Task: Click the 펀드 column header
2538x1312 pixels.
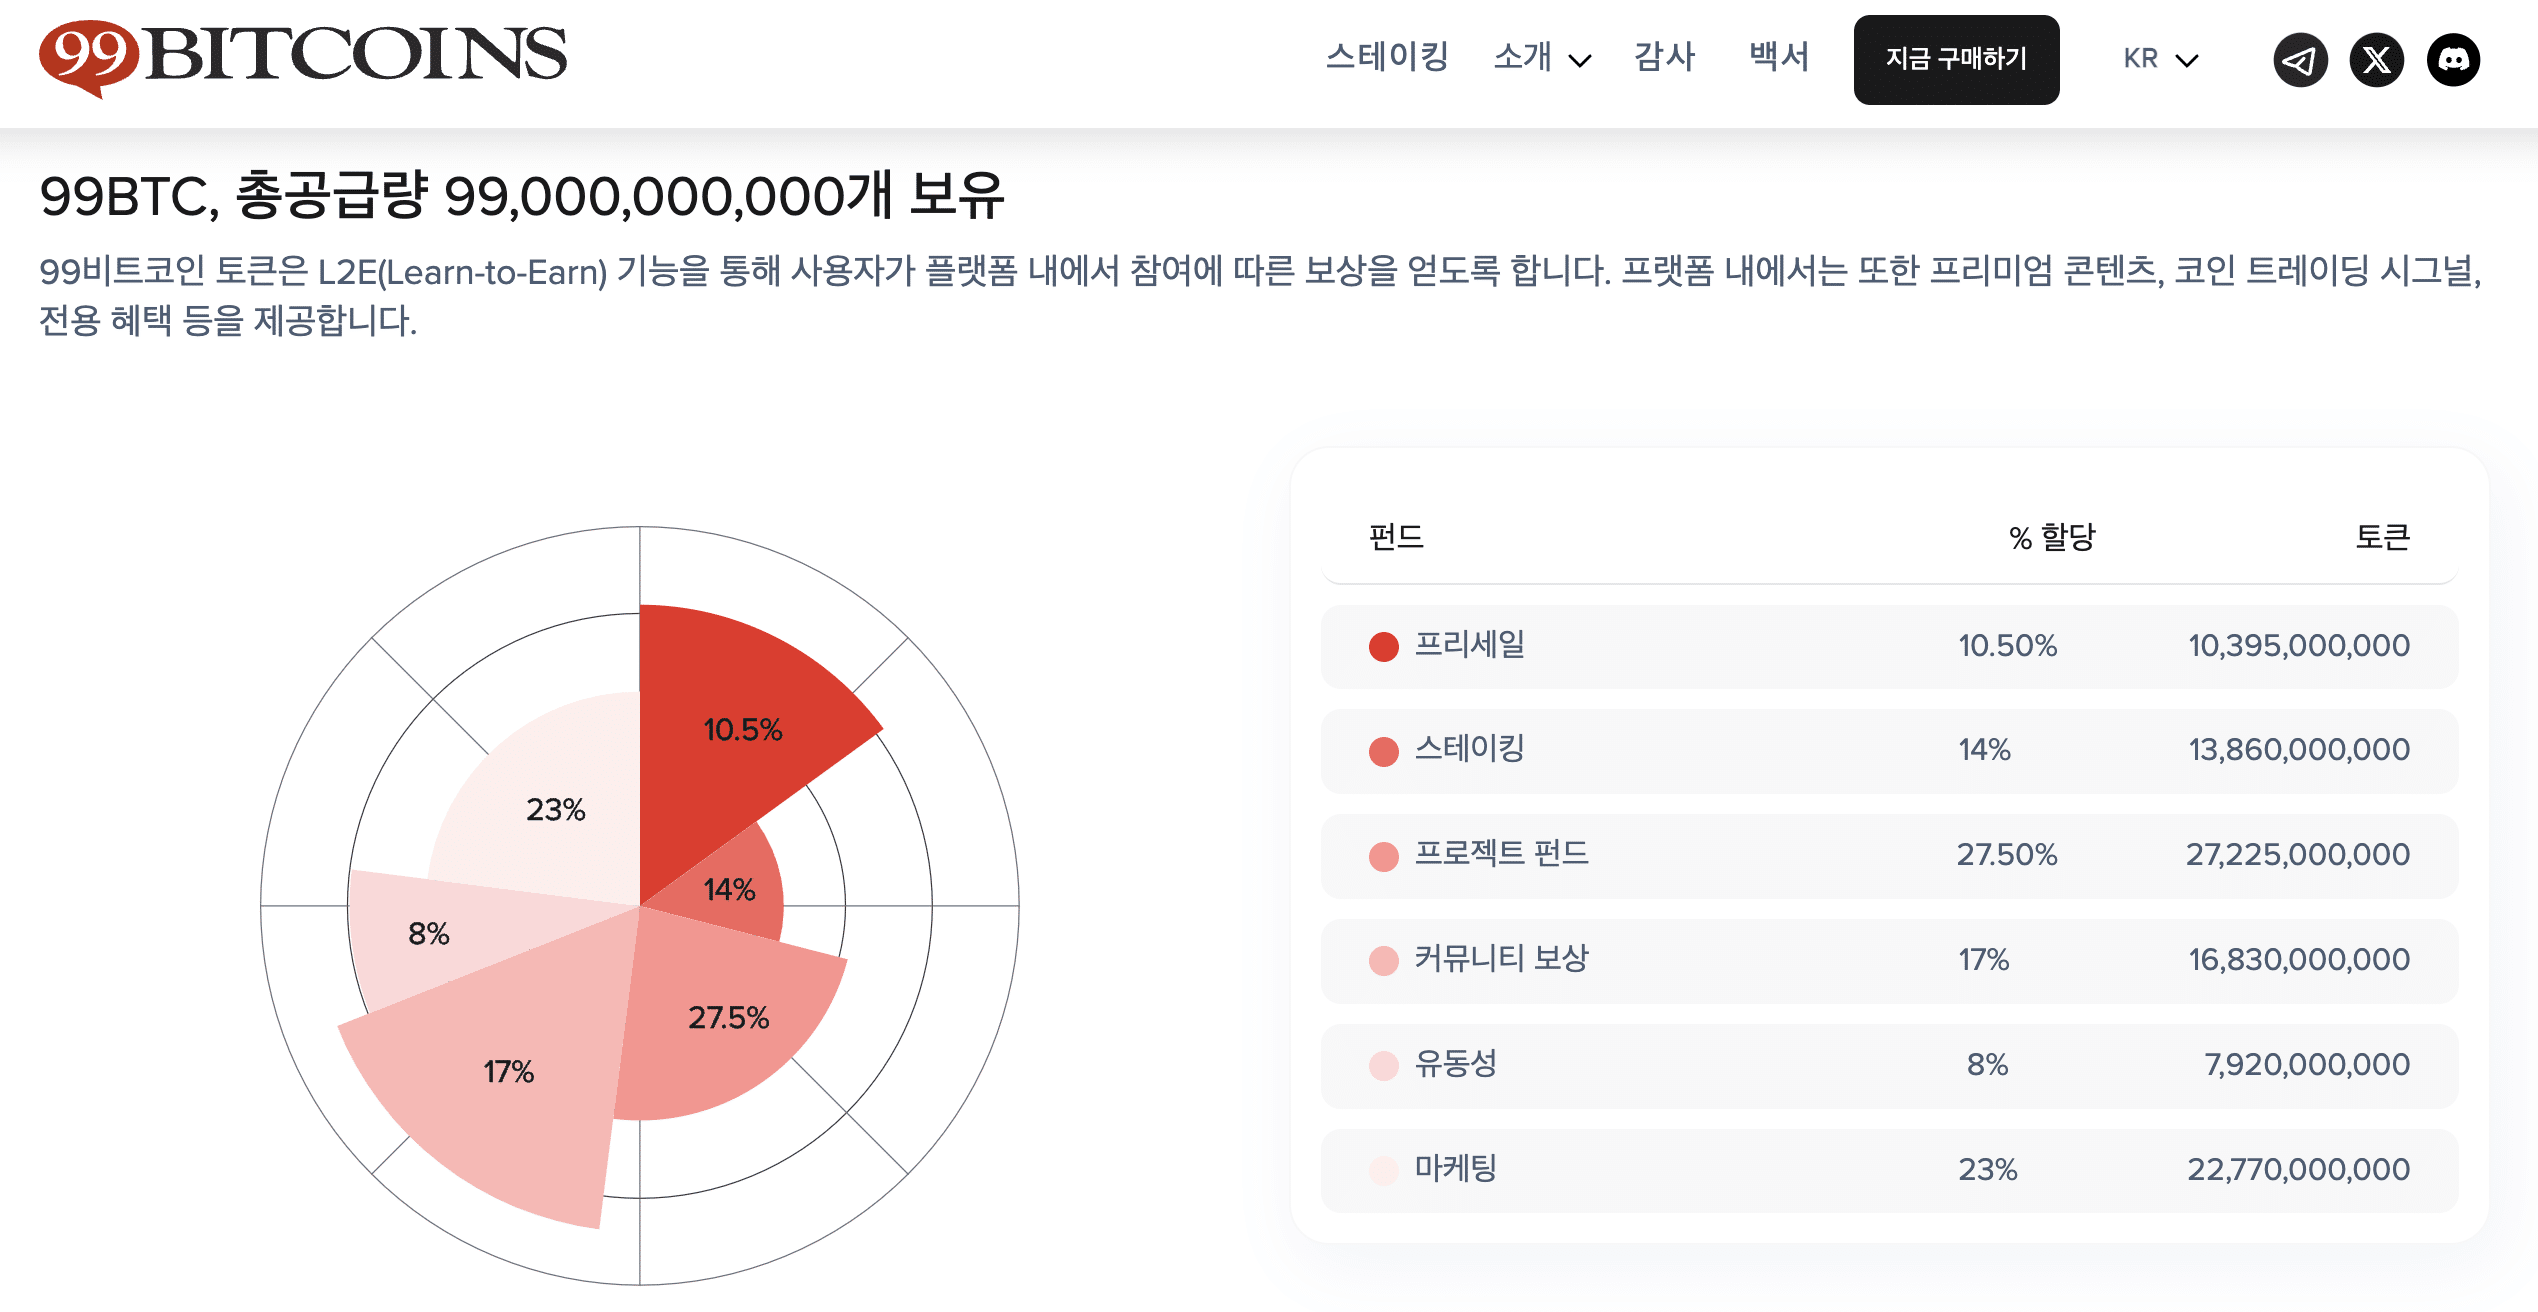Action: click(1396, 537)
